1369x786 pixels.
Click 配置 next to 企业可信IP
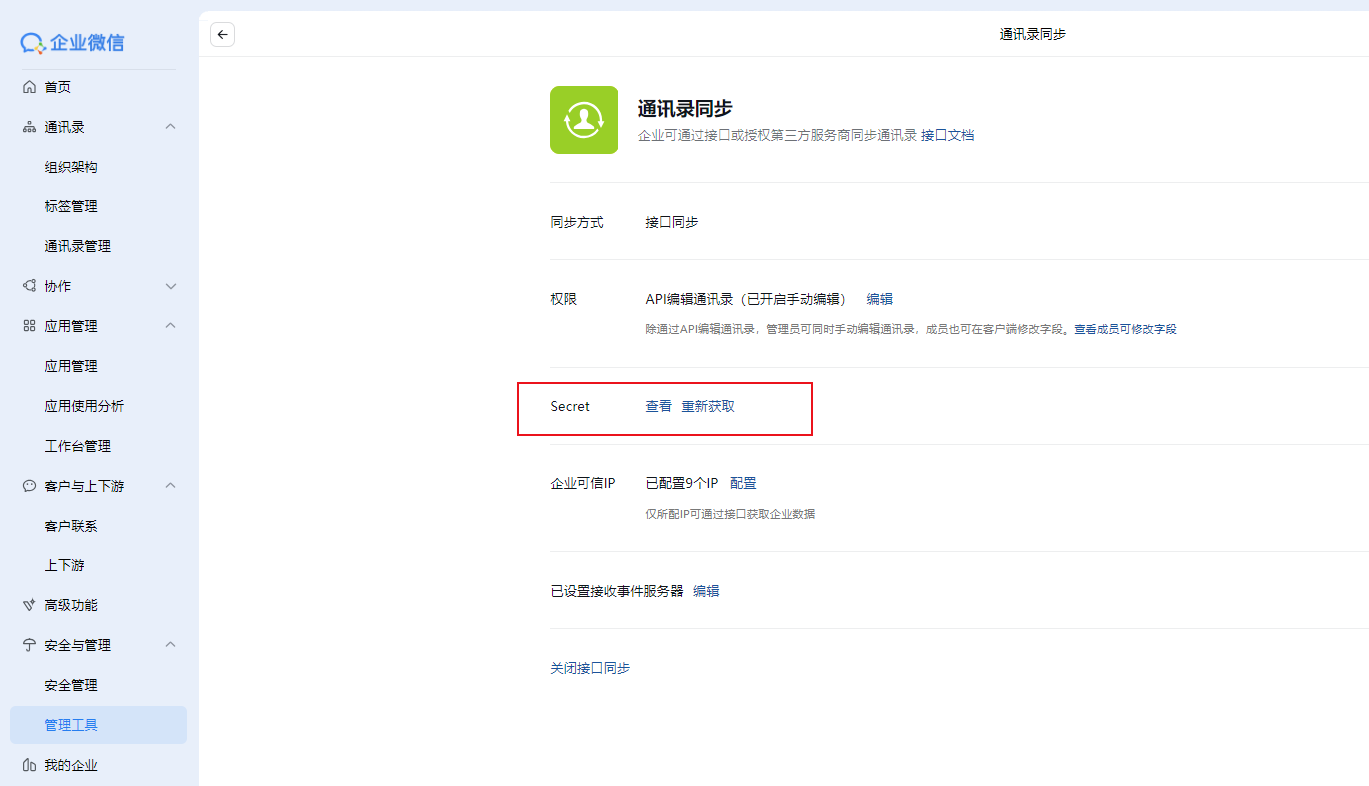click(x=743, y=484)
